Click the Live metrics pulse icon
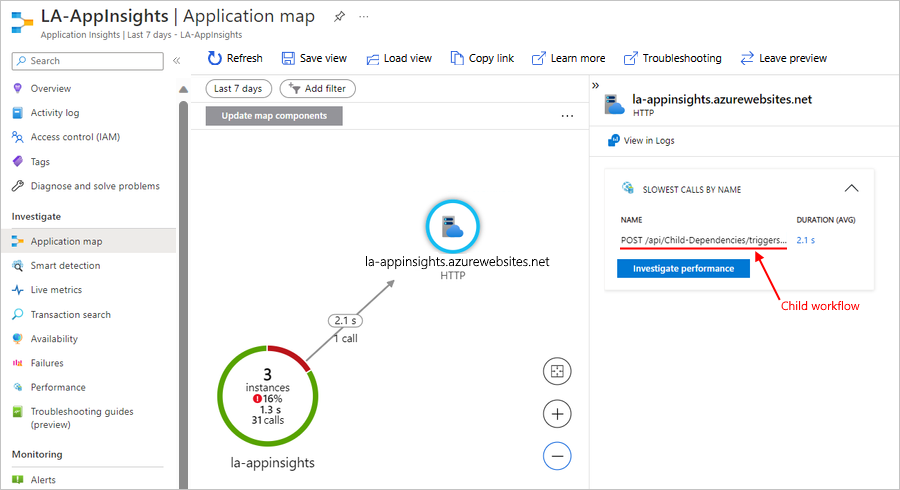The image size is (900, 490). point(18,290)
